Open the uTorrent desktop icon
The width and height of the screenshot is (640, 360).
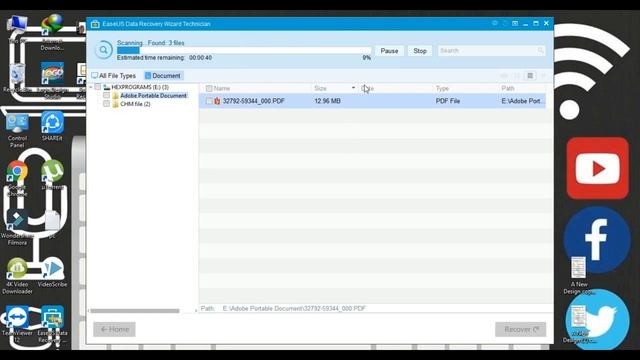tap(52, 175)
